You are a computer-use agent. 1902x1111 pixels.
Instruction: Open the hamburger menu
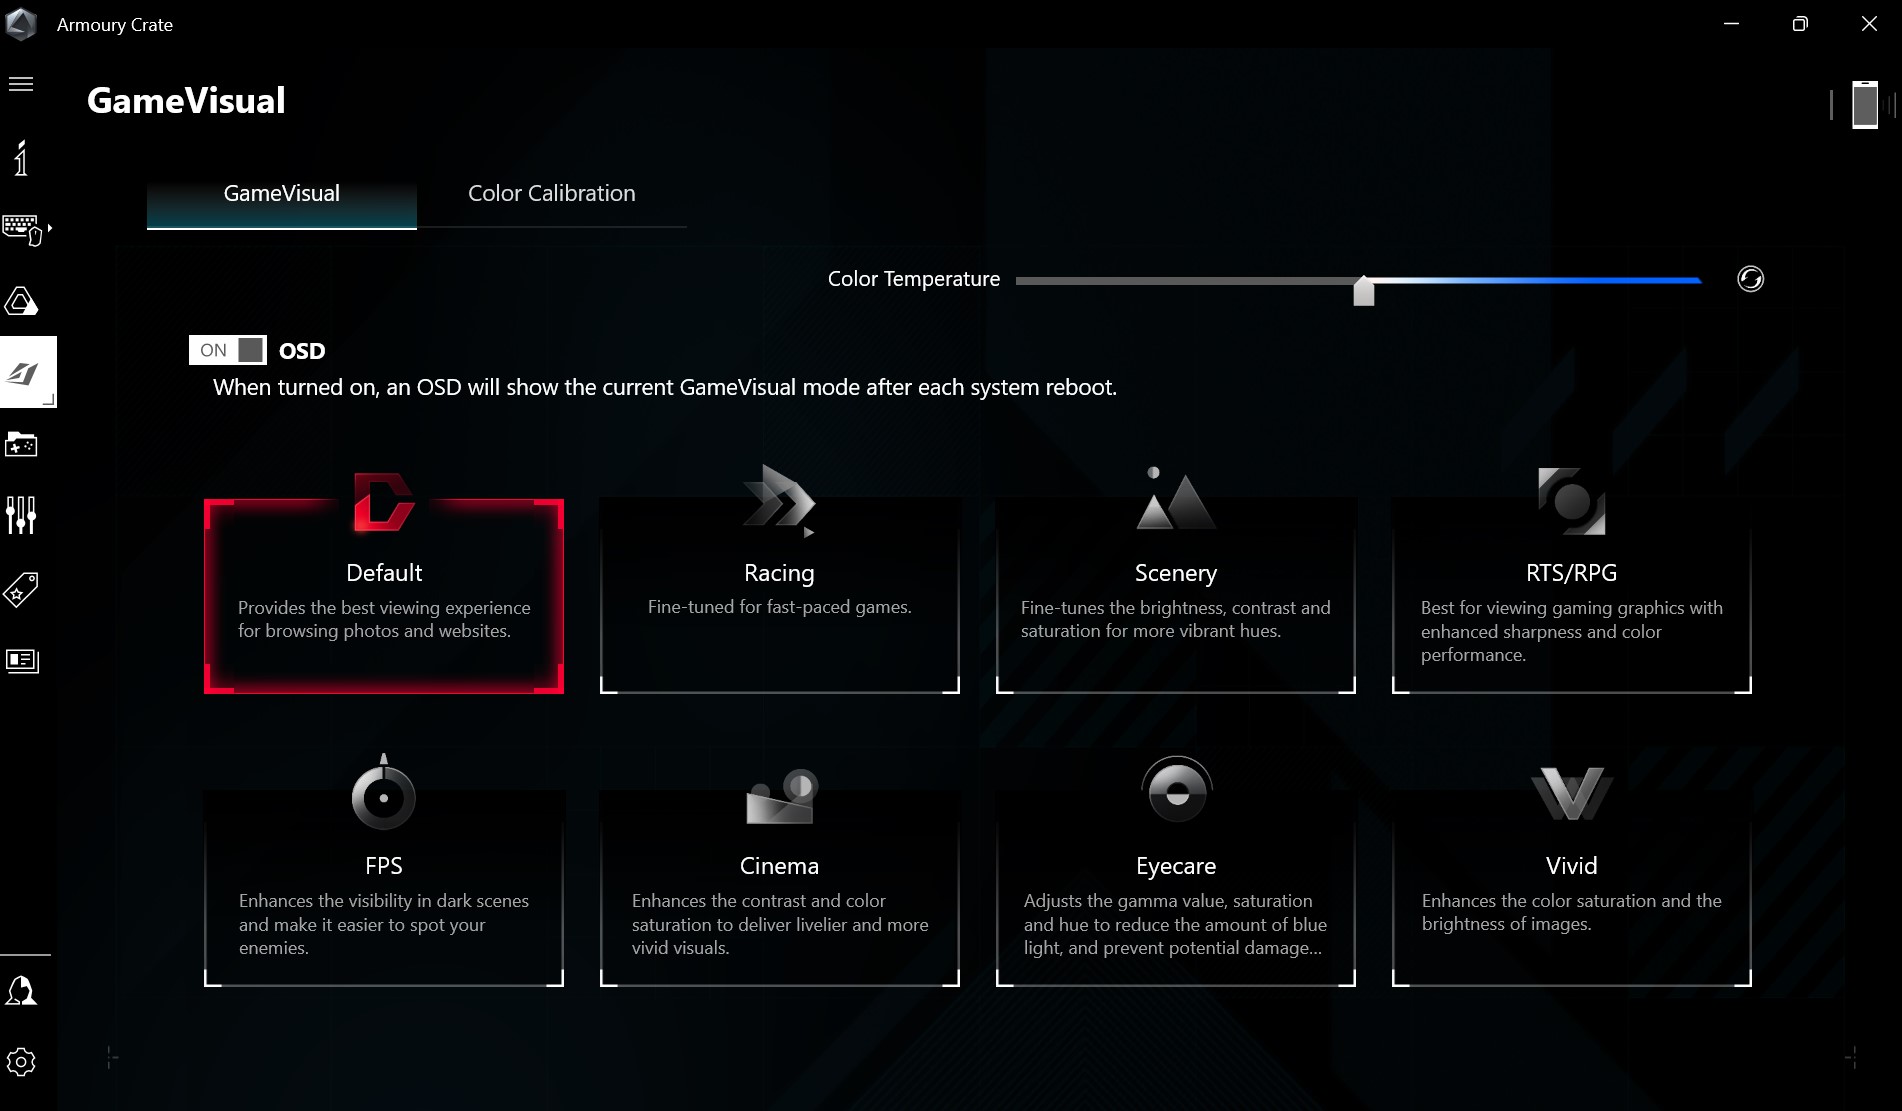[x=21, y=85]
